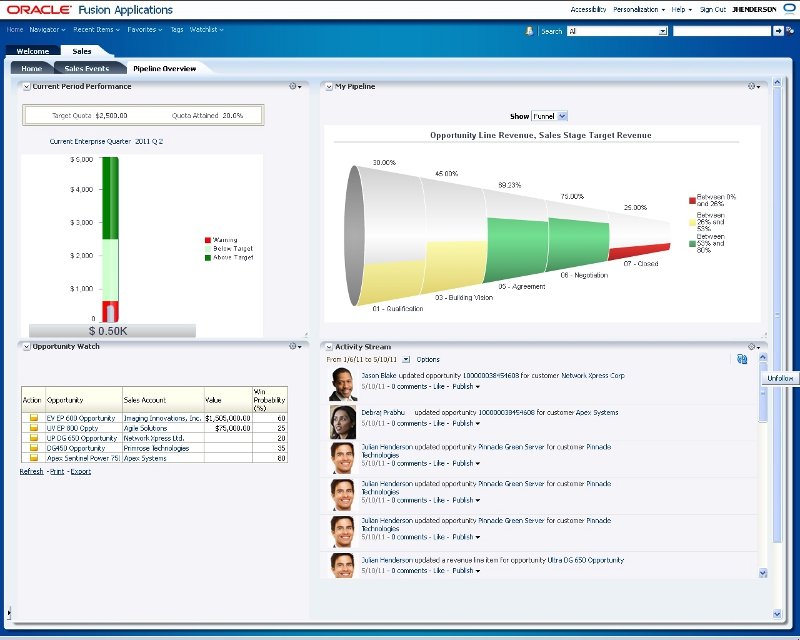
Task: Click the Oracle logo icon beside JHENDERSON
Action: click(x=789, y=9)
